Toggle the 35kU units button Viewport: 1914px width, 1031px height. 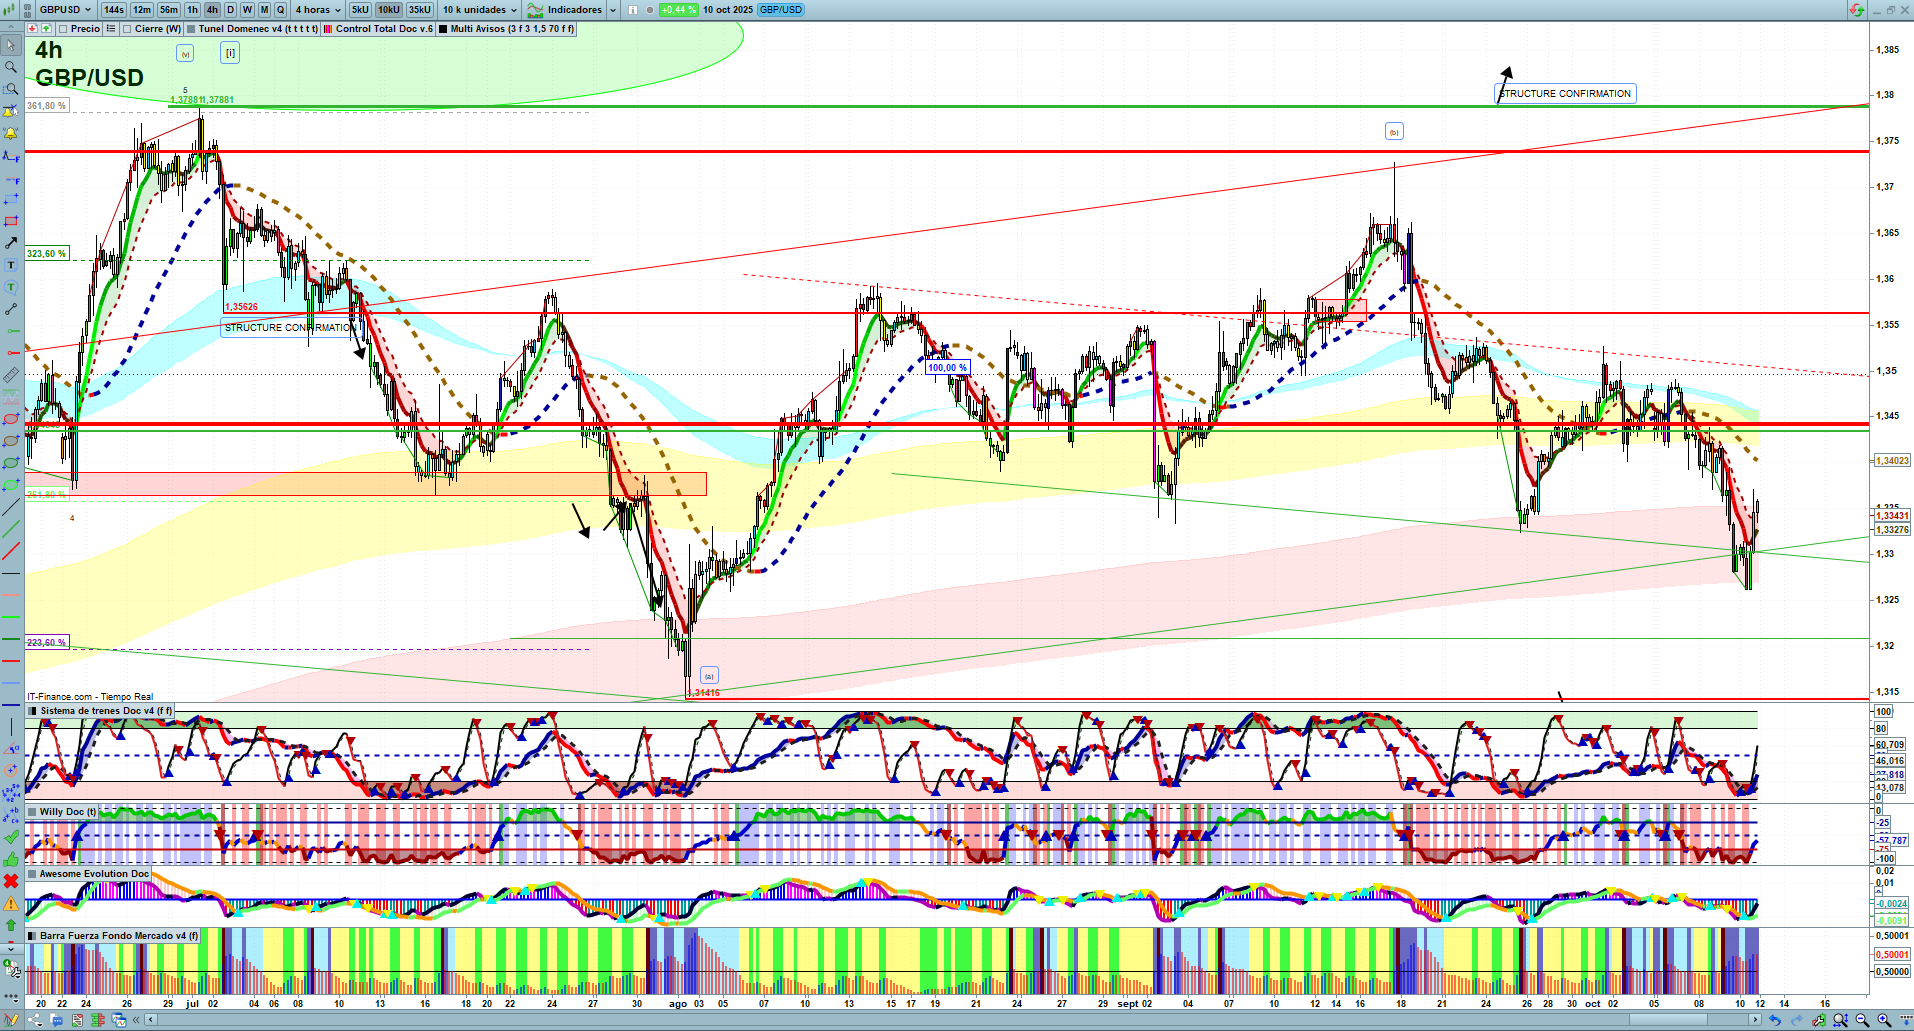pos(420,10)
